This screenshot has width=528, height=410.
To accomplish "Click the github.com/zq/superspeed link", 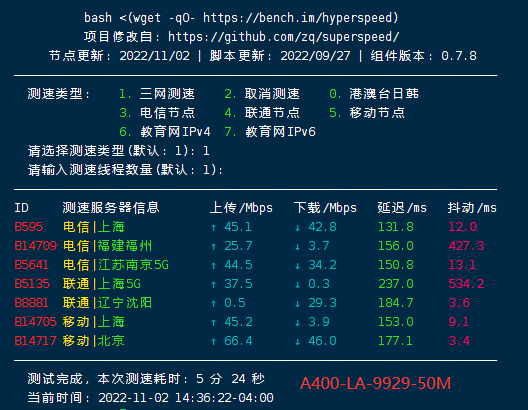I will tap(284, 37).
